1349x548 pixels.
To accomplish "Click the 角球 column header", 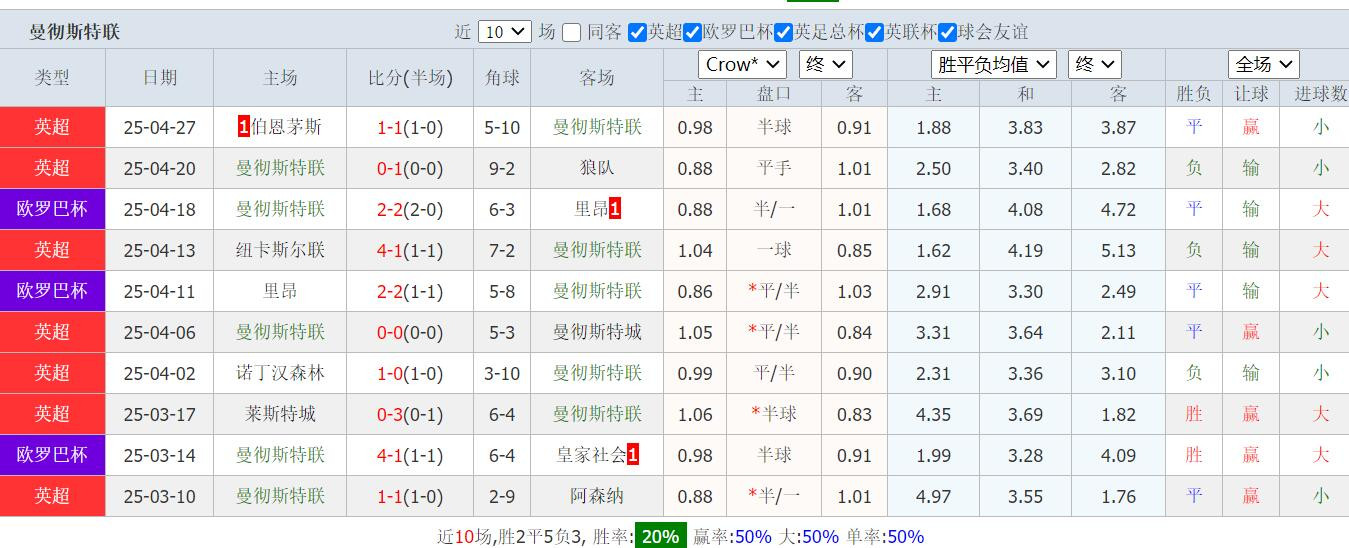I will point(502,77).
